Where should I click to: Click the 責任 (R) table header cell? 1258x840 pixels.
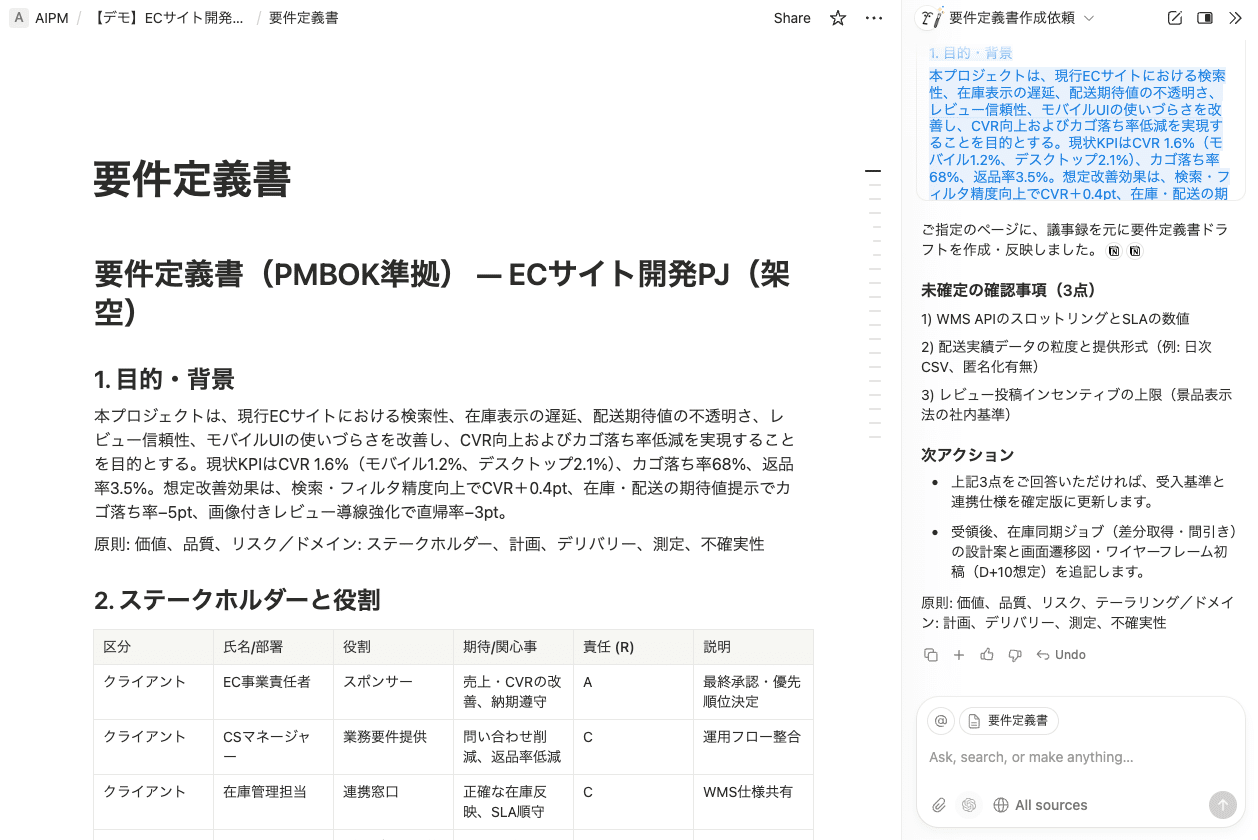pos(634,647)
